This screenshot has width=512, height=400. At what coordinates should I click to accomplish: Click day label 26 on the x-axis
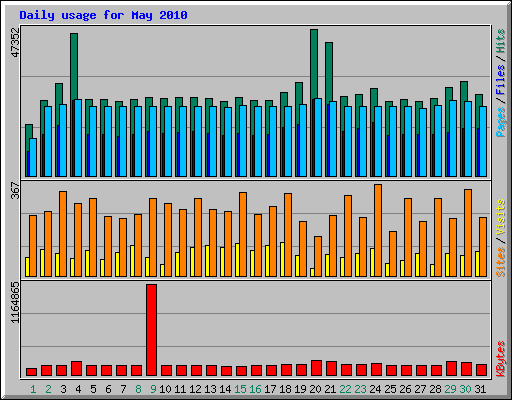click(x=405, y=389)
